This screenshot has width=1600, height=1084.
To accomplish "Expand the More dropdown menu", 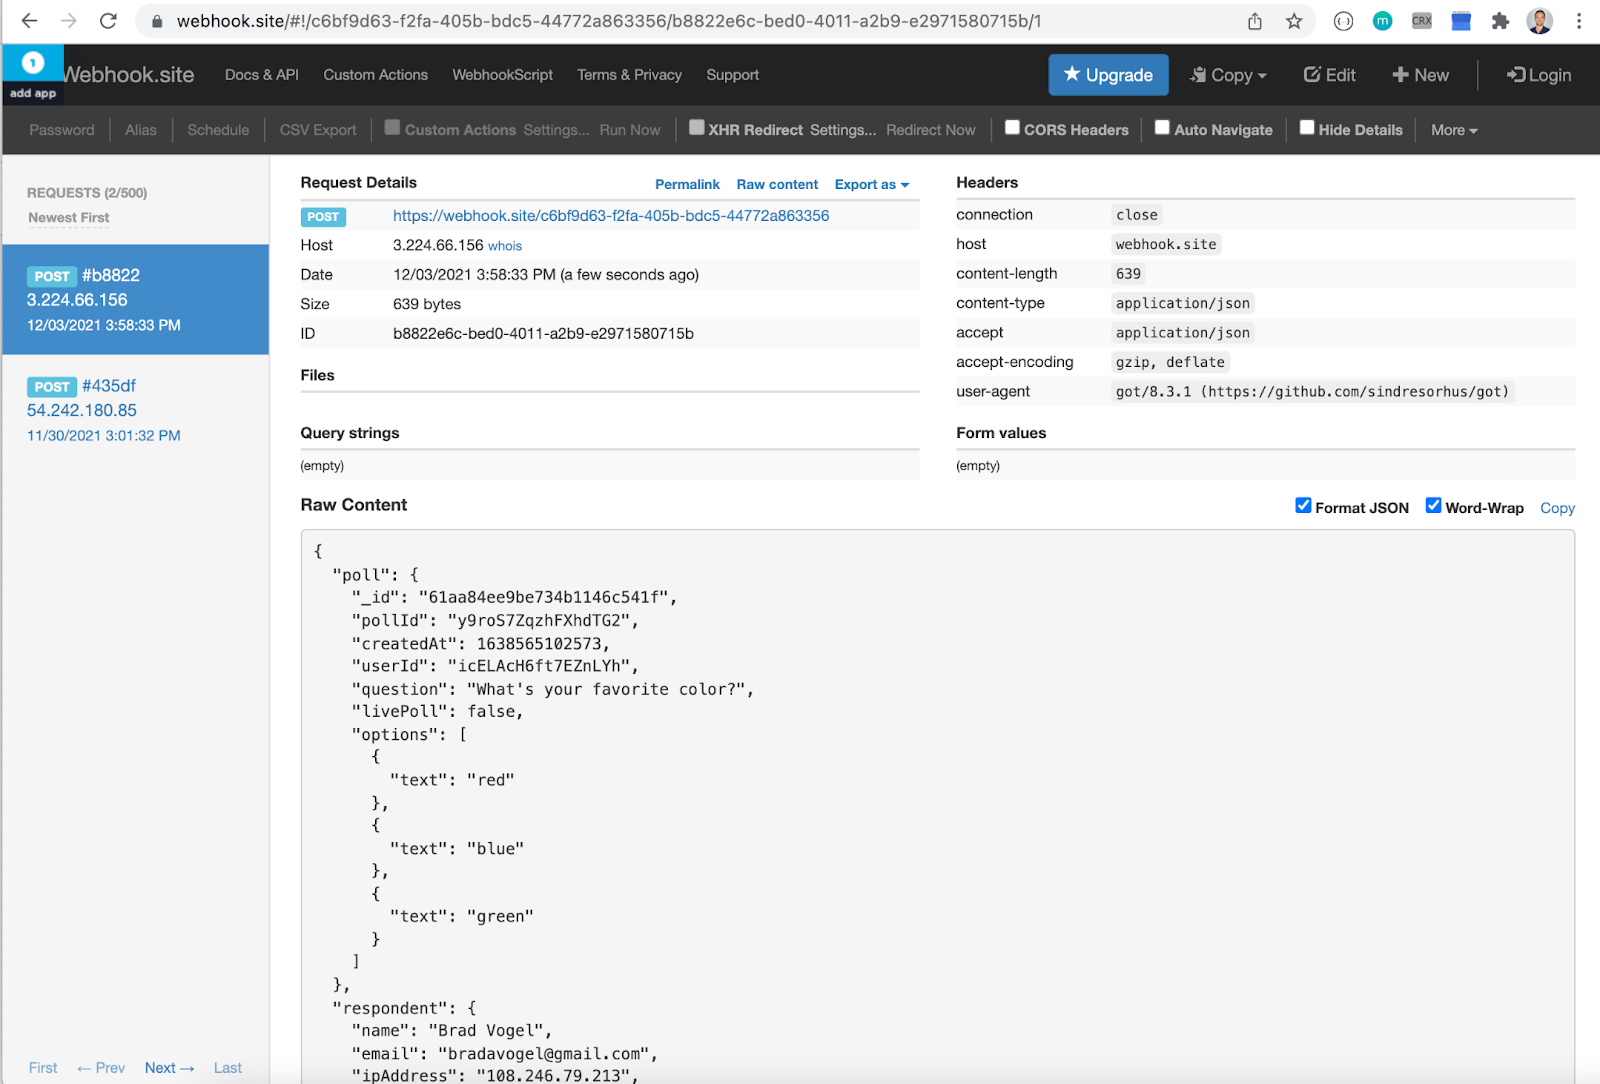I will coord(1453,130).
